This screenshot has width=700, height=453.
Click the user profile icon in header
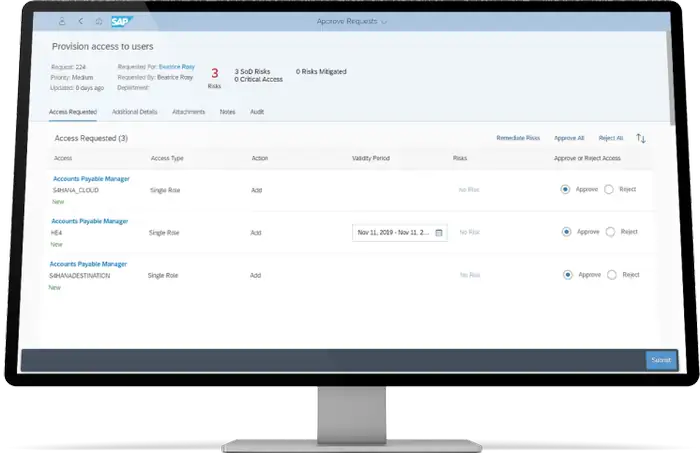coord(64,21)
